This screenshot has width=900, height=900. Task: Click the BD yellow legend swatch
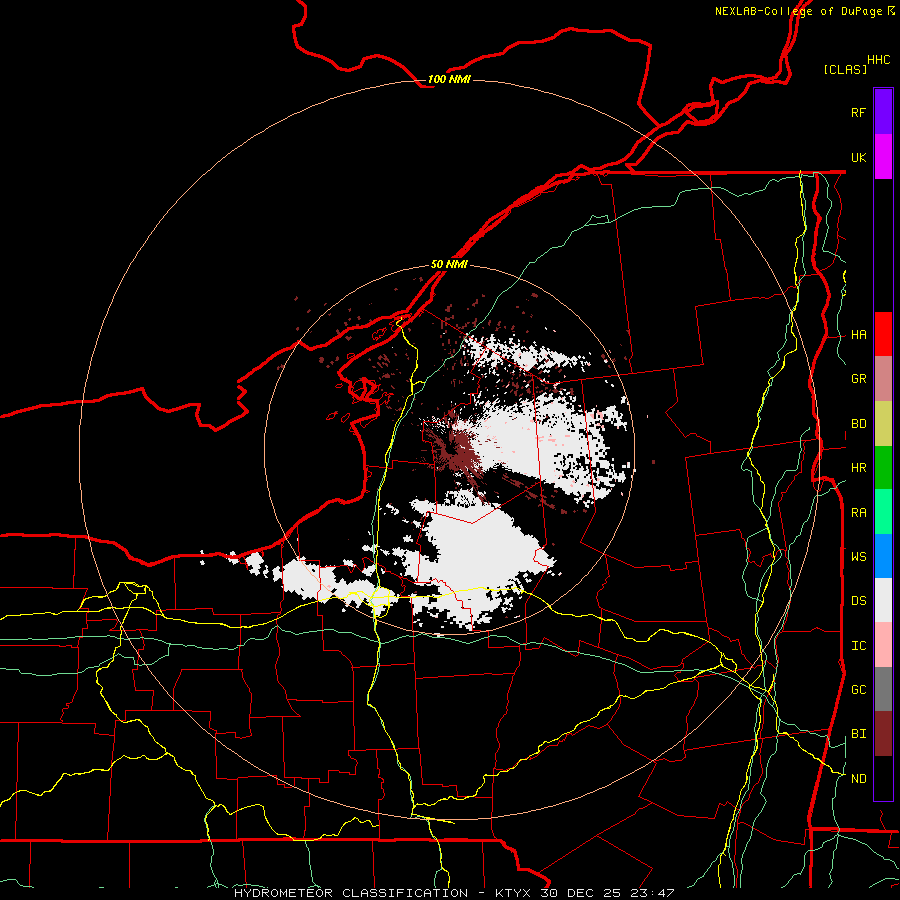coord(883,424)
